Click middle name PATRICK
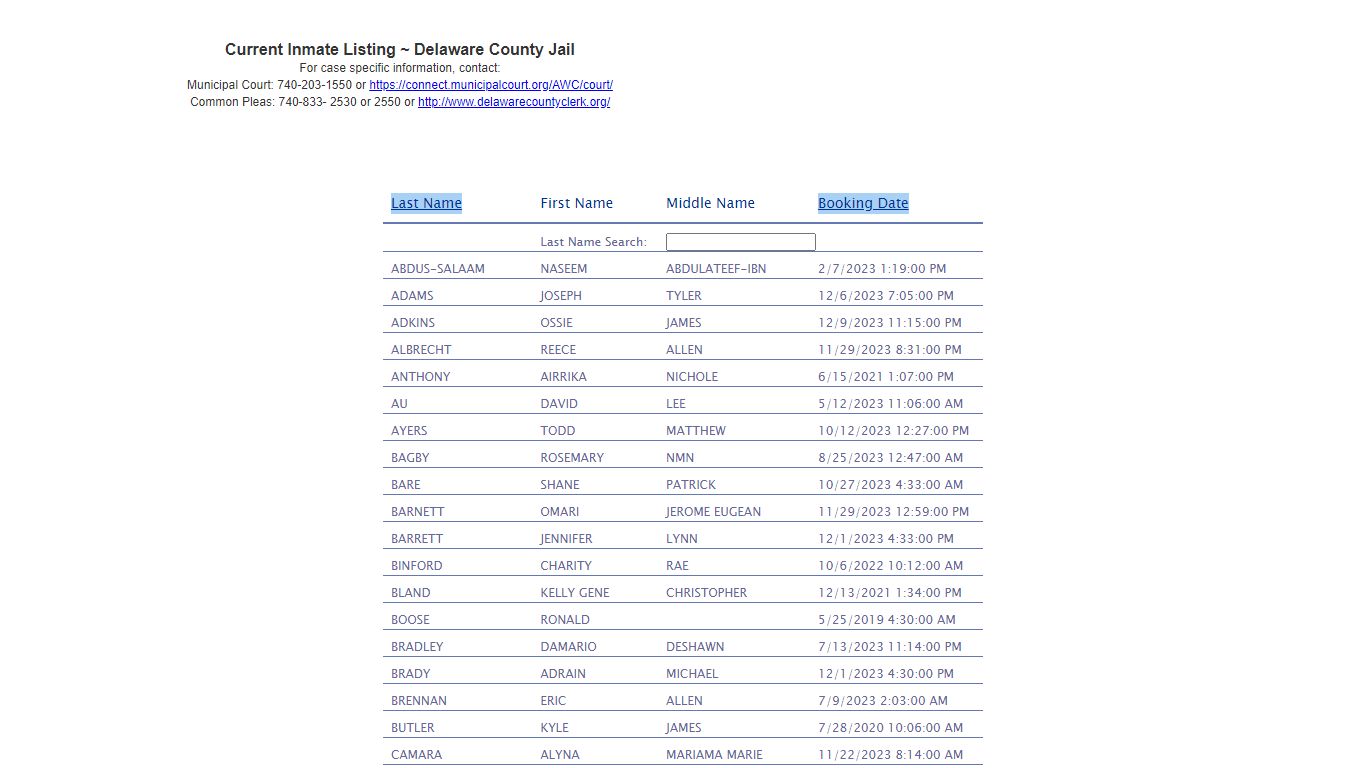This screenshot has height=768, width=1366. tap(691, 485)
